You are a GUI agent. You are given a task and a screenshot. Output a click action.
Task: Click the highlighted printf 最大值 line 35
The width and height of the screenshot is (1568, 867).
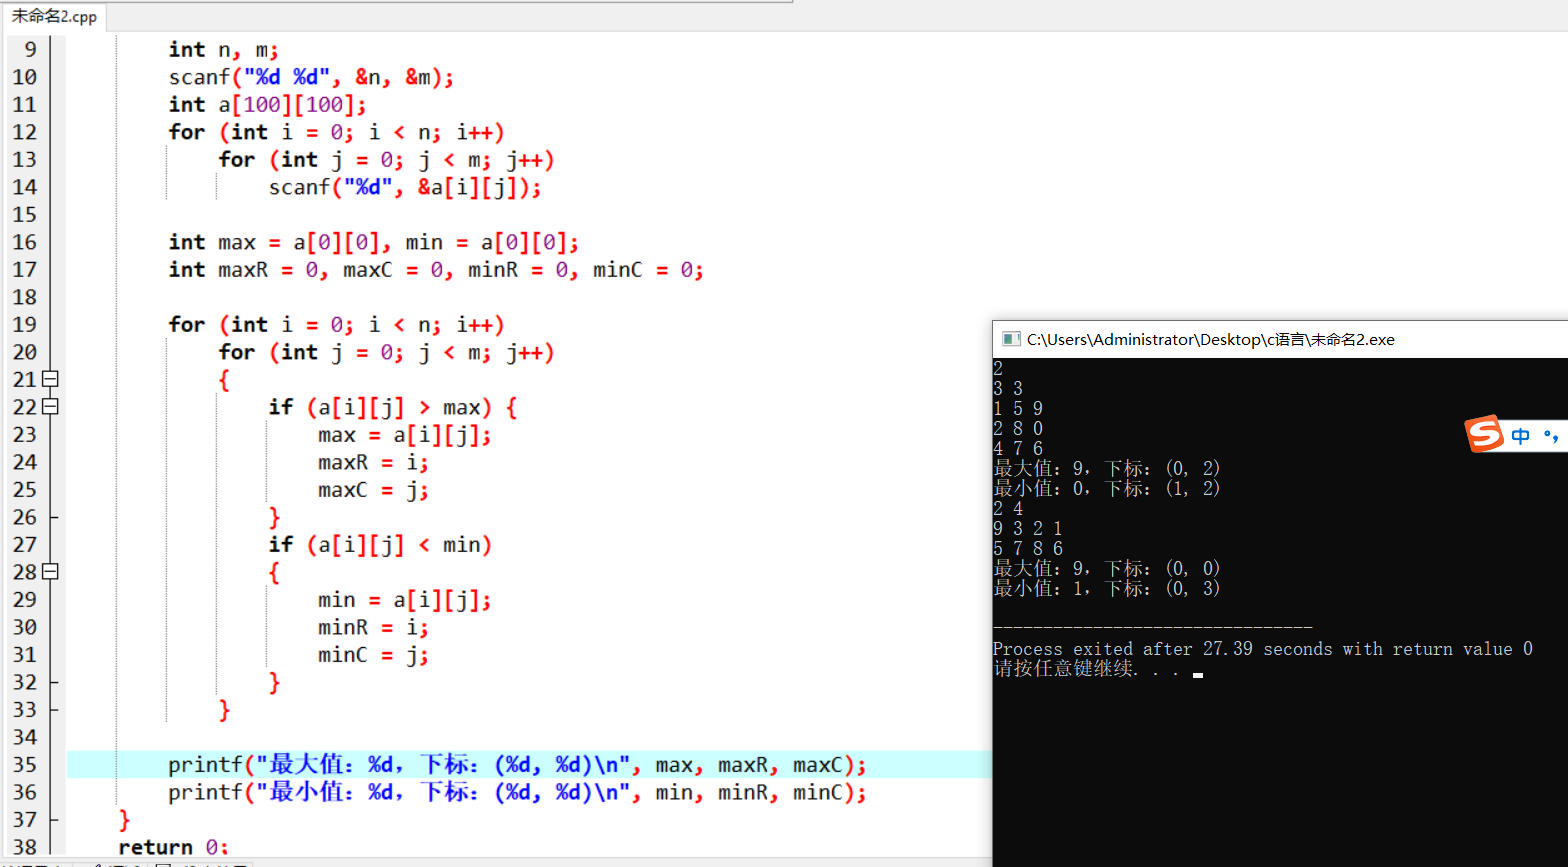517,765
